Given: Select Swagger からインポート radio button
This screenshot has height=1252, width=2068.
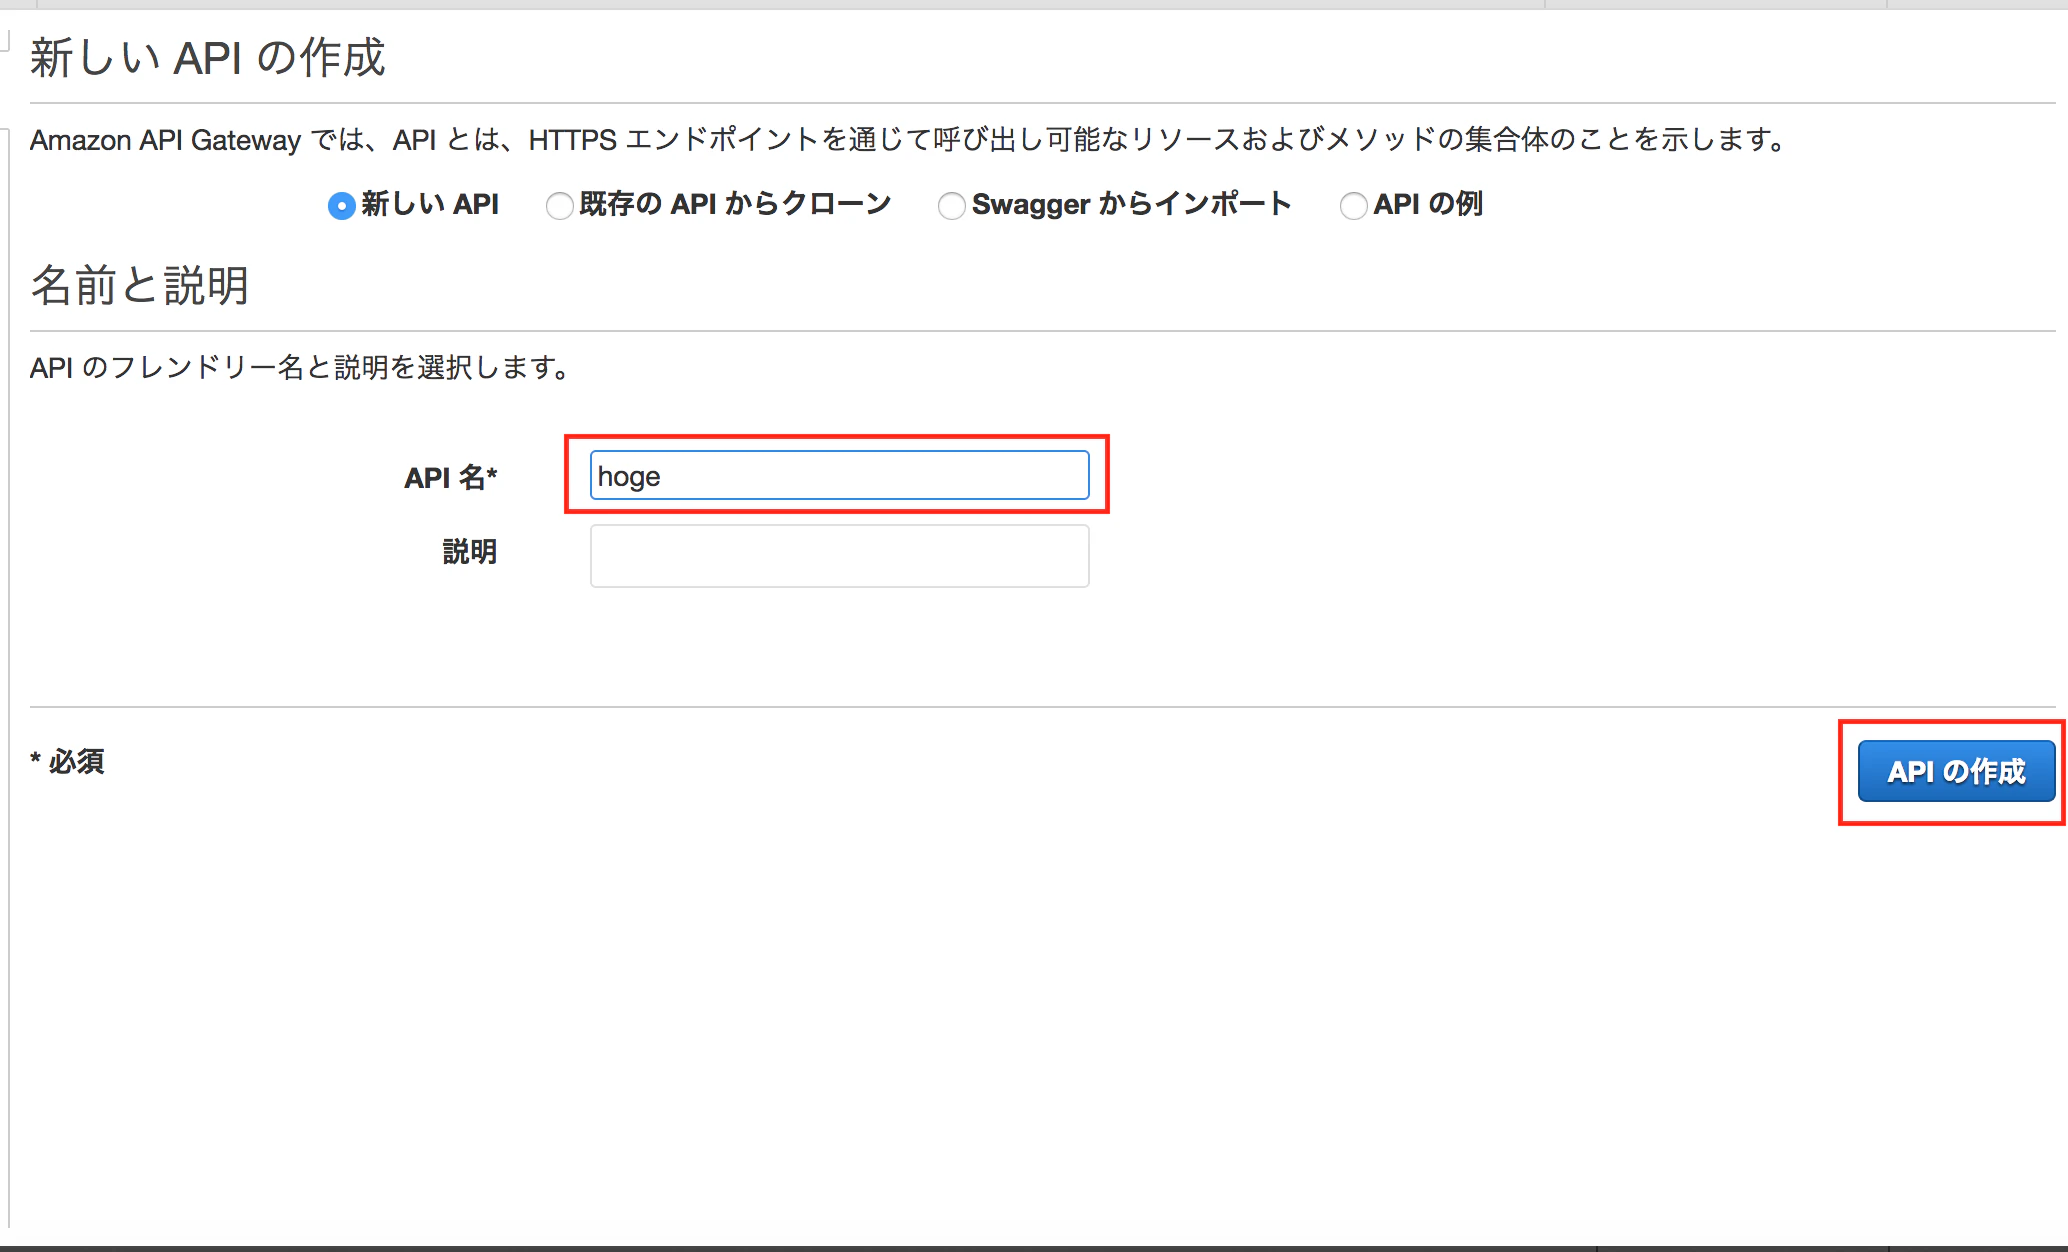Looking at the screenshot, I should coord(952,206).
